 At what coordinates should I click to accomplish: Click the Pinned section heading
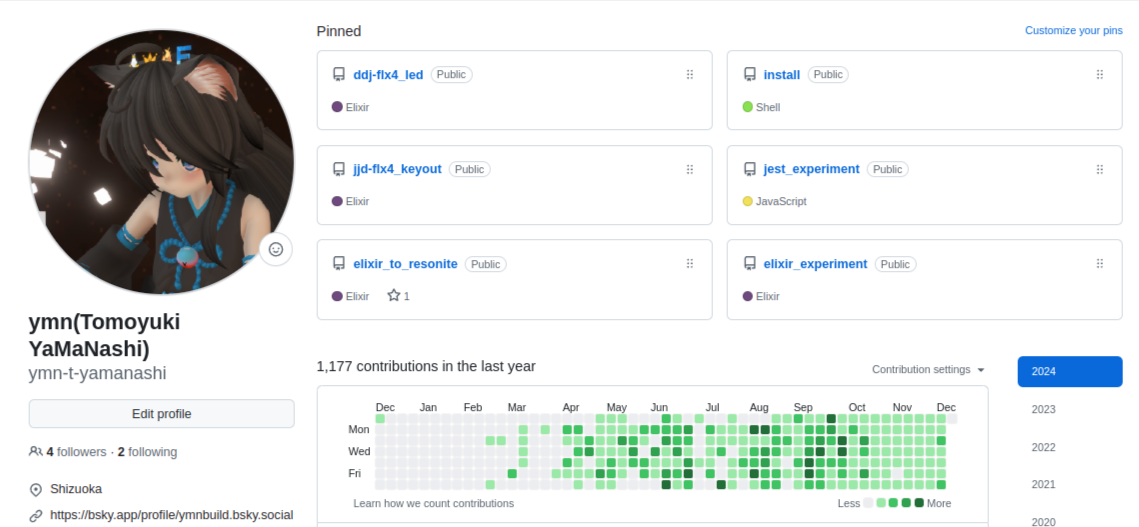point(339,31)
